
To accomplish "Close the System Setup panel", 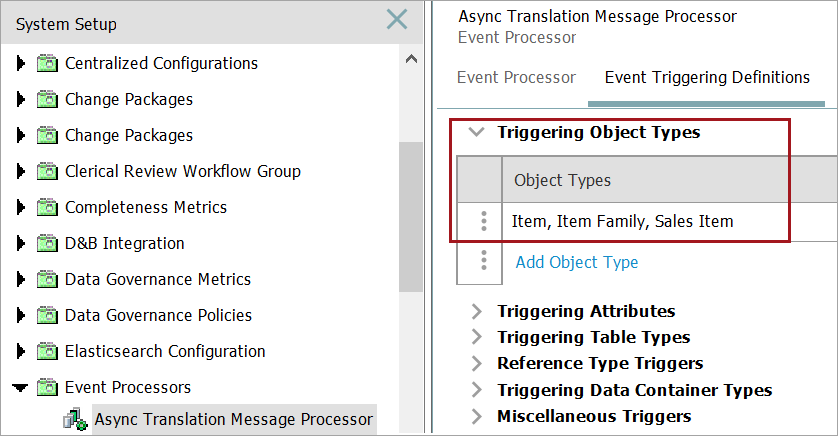I will coord(397,19).
